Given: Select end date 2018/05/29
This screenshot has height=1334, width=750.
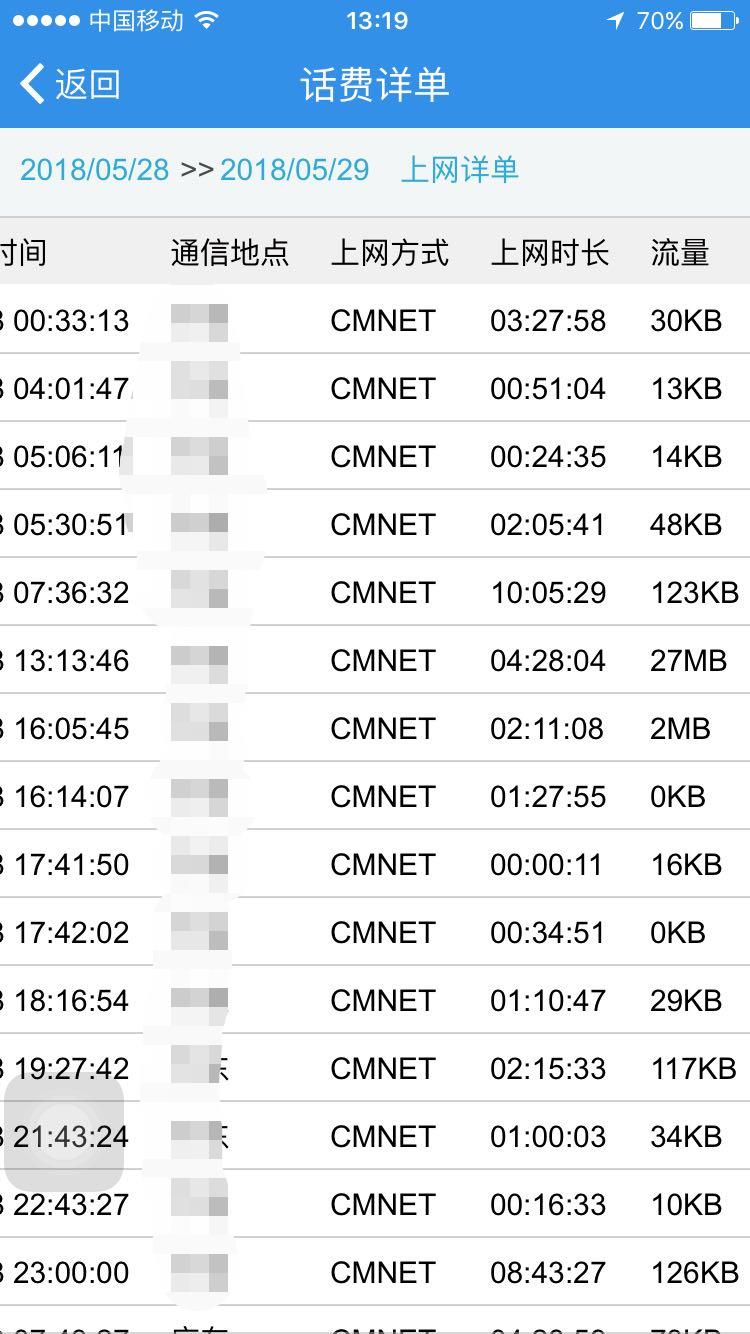Looking at the screenshot, I should point(295,170).
